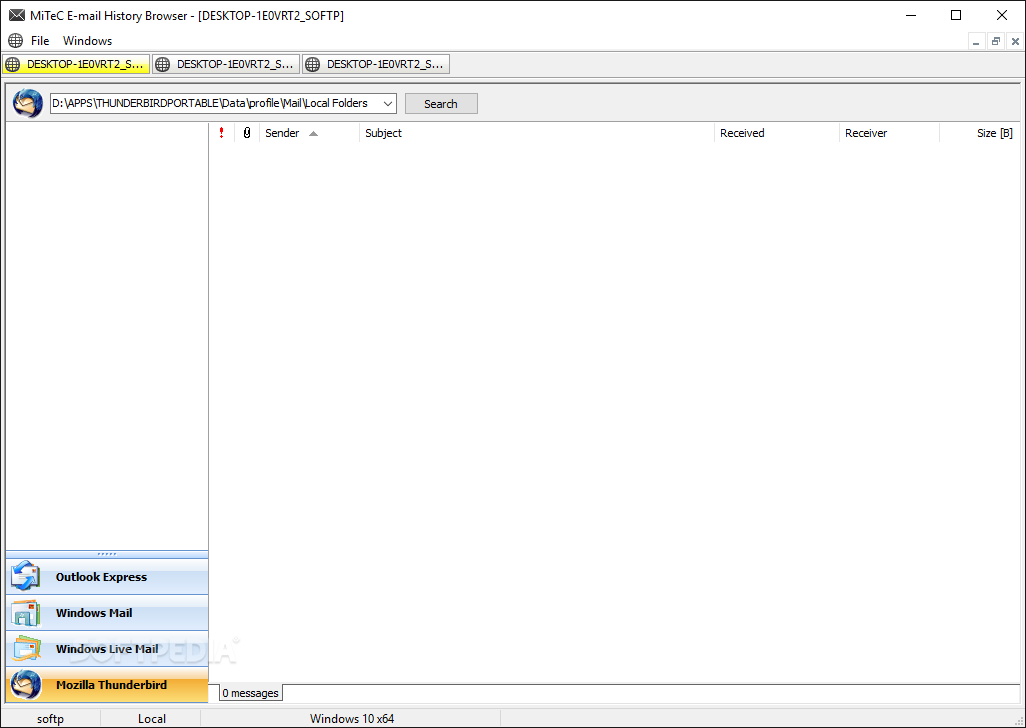Screen dimensions: 1026x728
Task: Maximize the main application window
Action: click(x=956, y=15)
